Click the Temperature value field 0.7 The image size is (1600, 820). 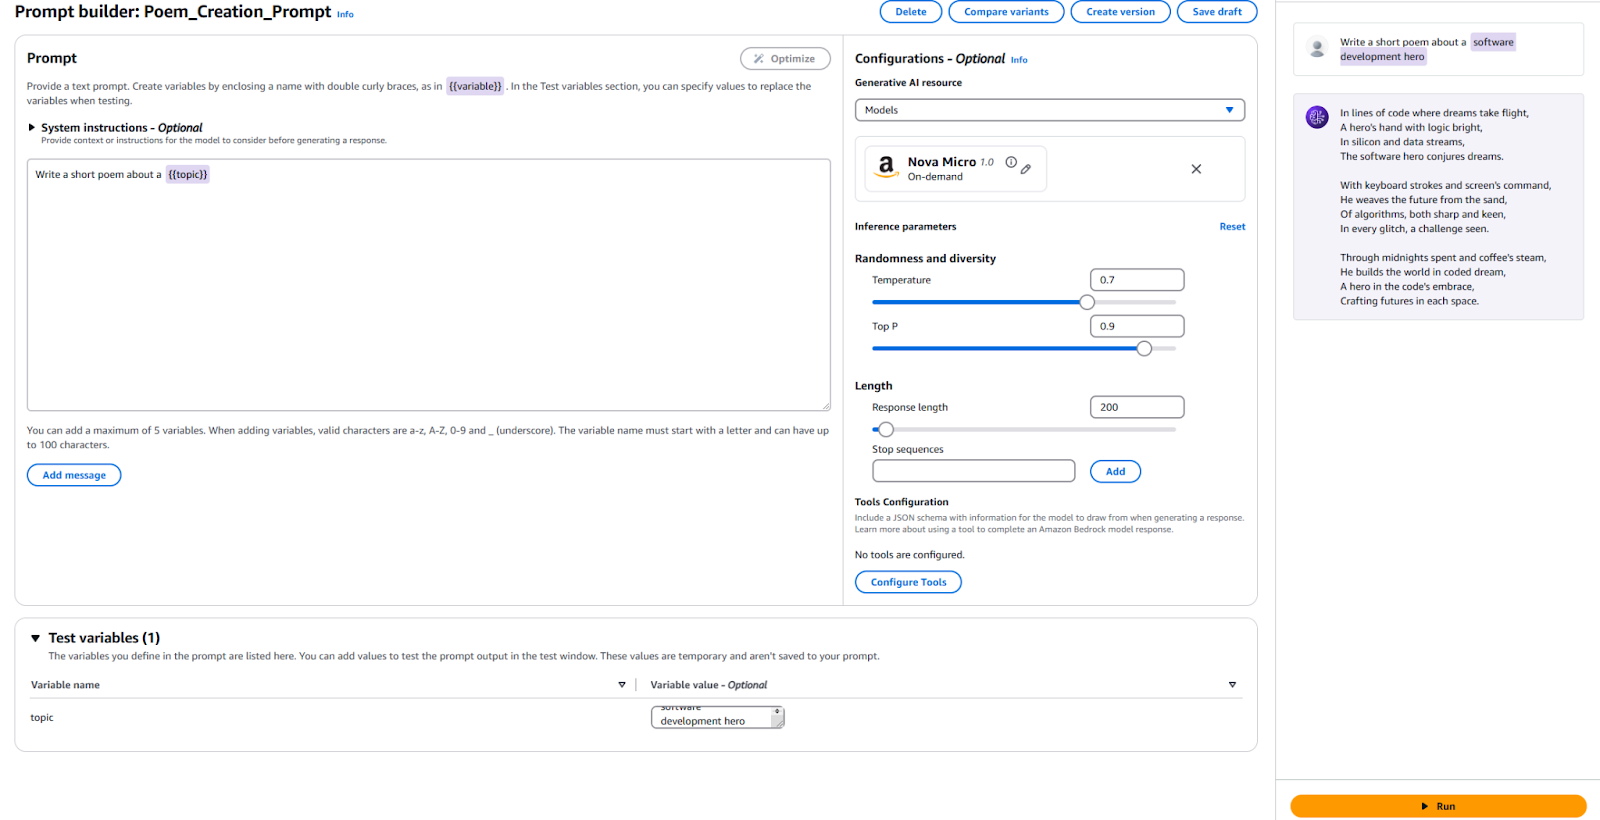[1137, 280]
